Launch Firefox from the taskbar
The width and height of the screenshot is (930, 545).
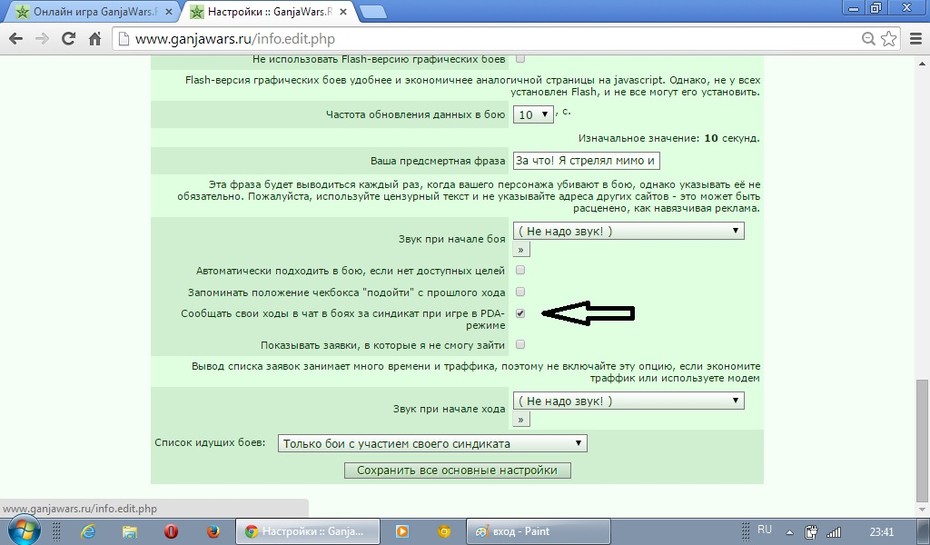(x=213, y=531)
